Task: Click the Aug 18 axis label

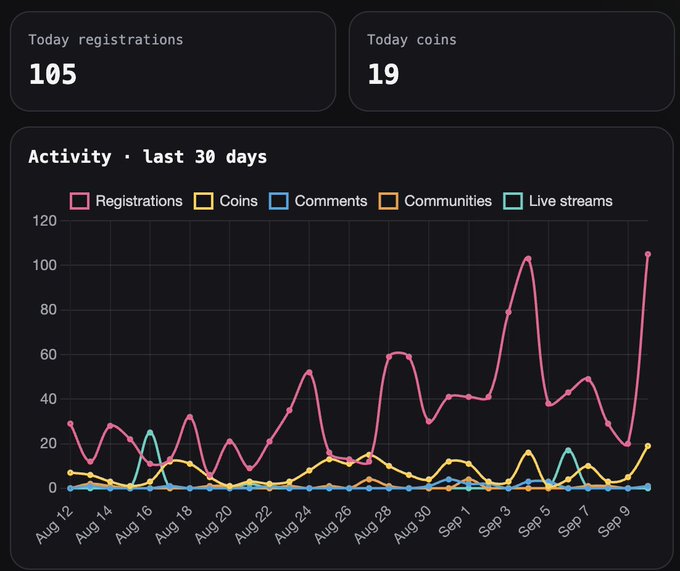Action: click(x=174, y=523)
